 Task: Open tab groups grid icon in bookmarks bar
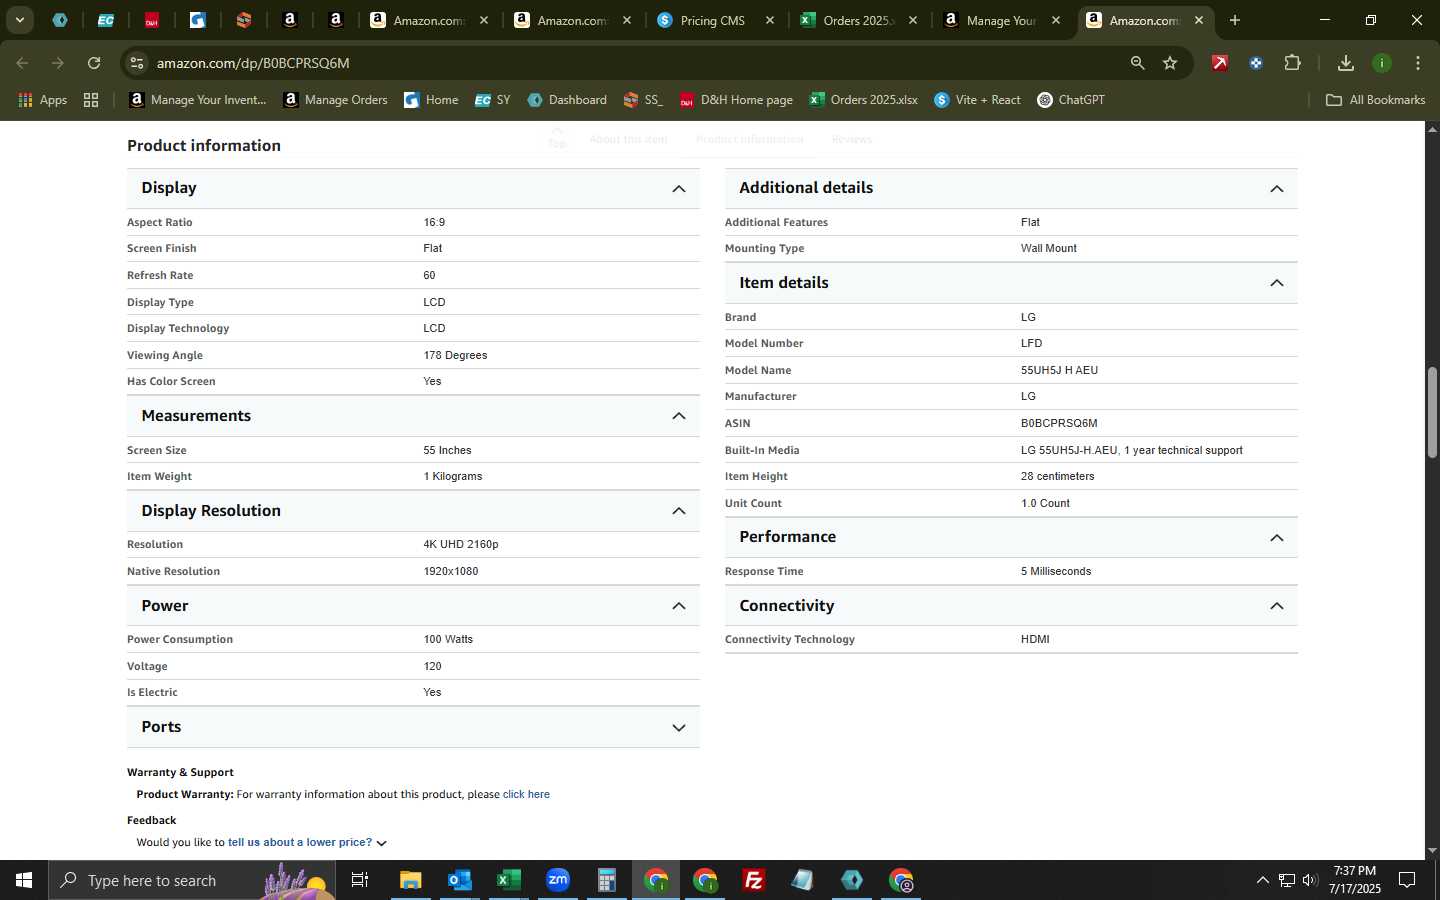click(91, 100)
